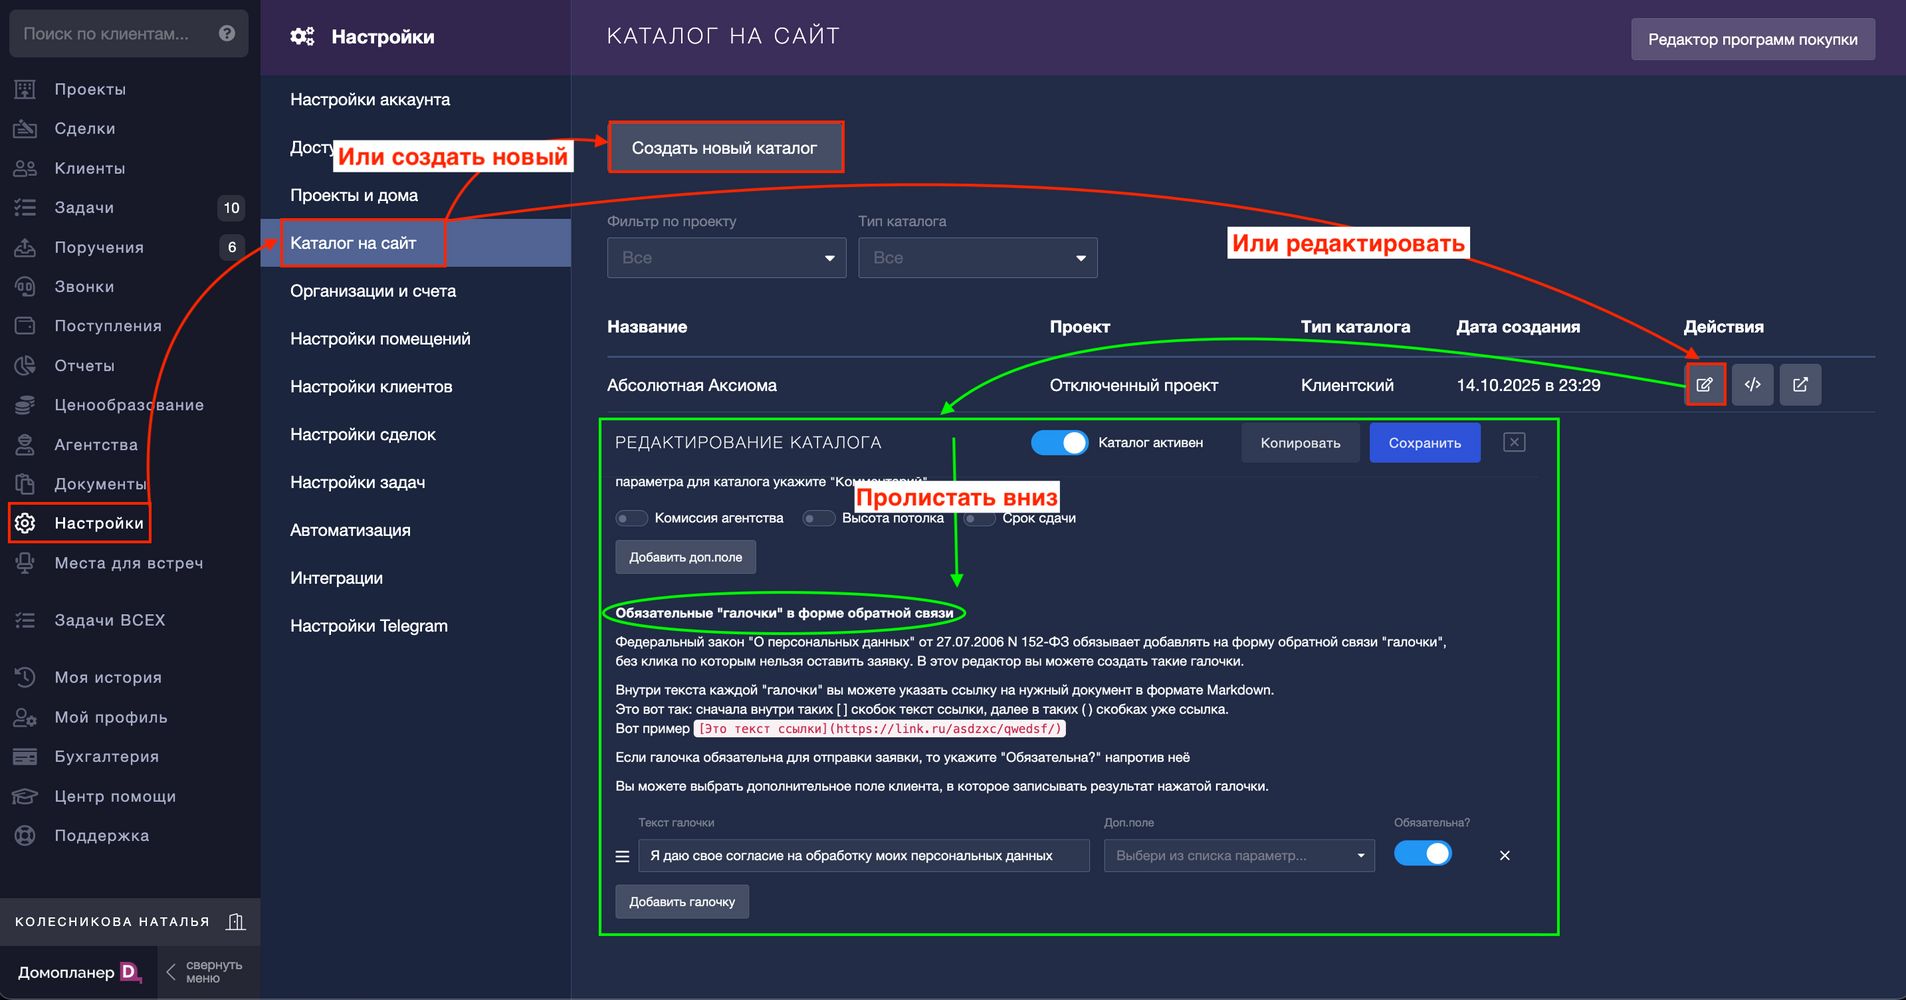Click the Документы icon in sidebar
The image size is (1906, 1000).
[x=25, y=484]
